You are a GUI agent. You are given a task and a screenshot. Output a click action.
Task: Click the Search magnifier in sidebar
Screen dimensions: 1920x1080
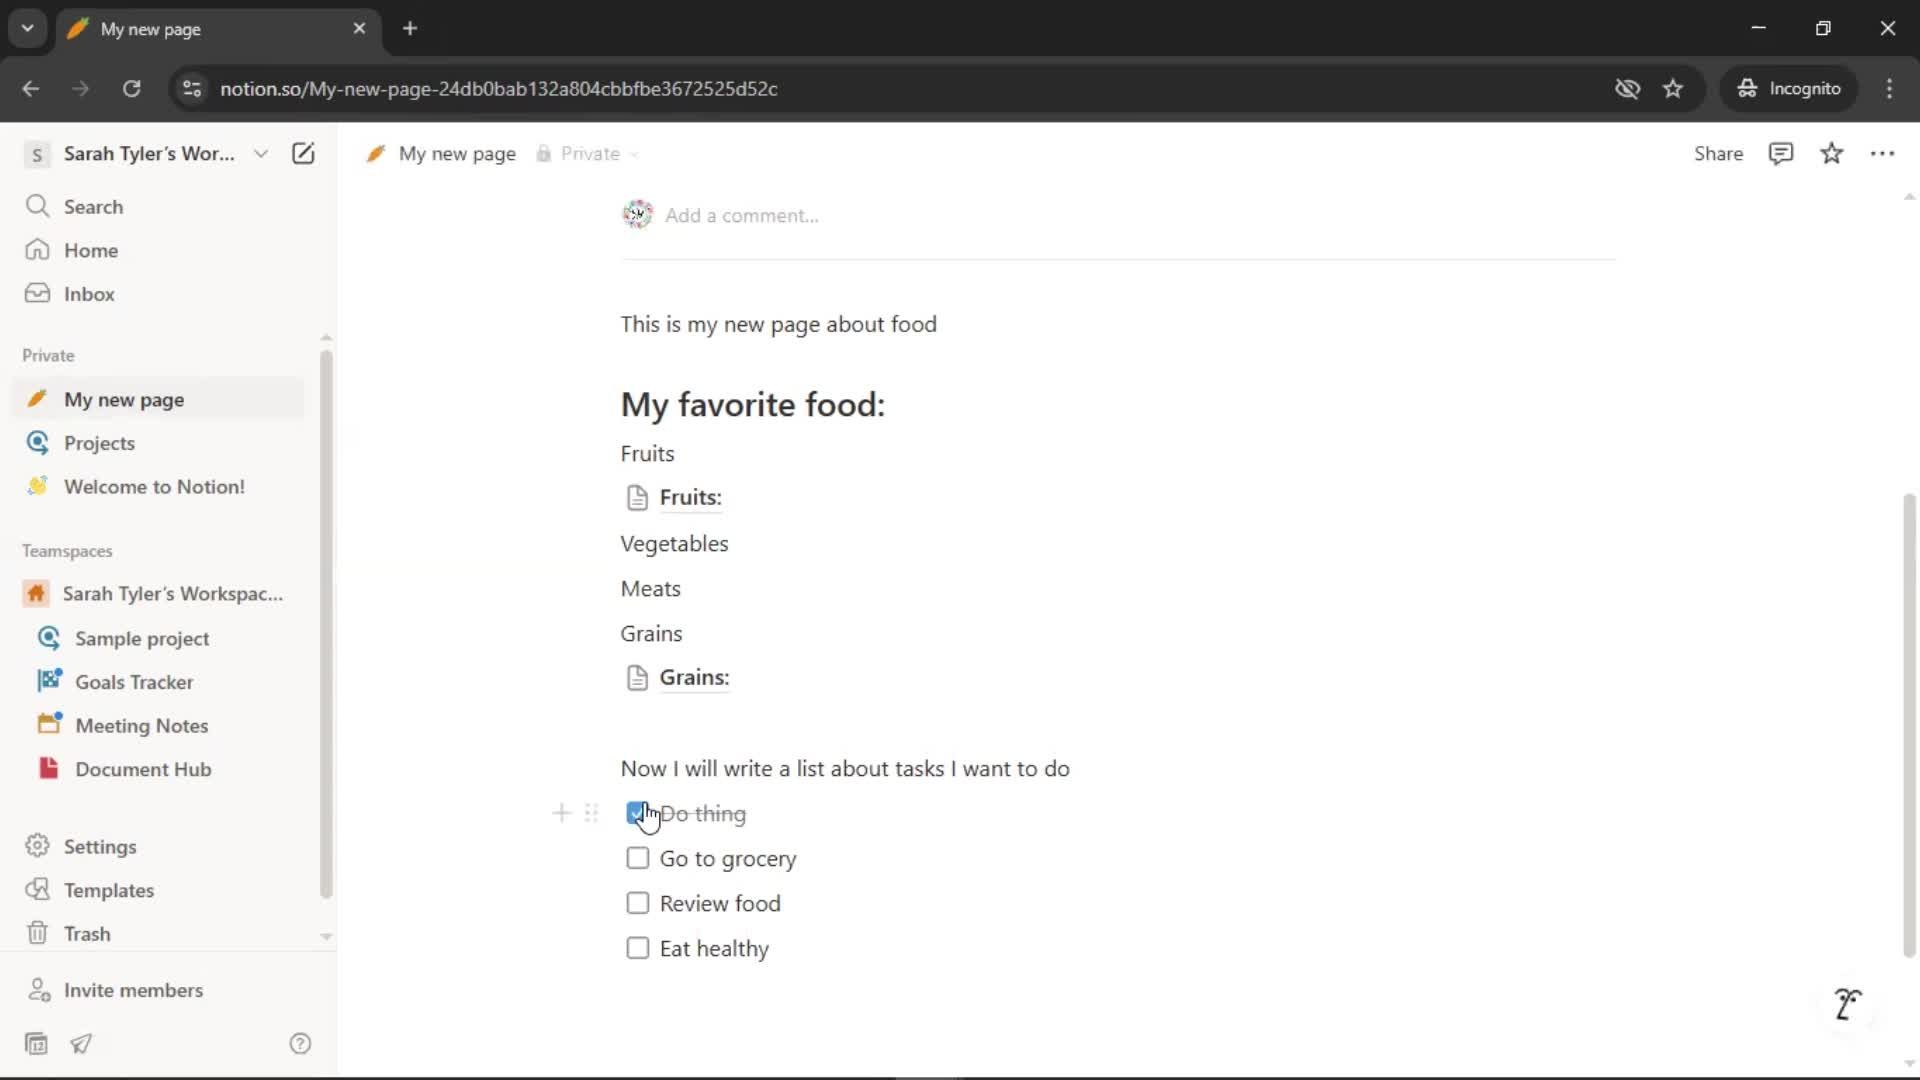37,206
